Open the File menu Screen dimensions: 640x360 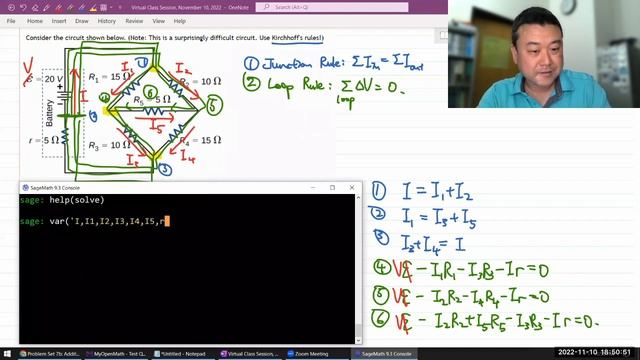11,21
